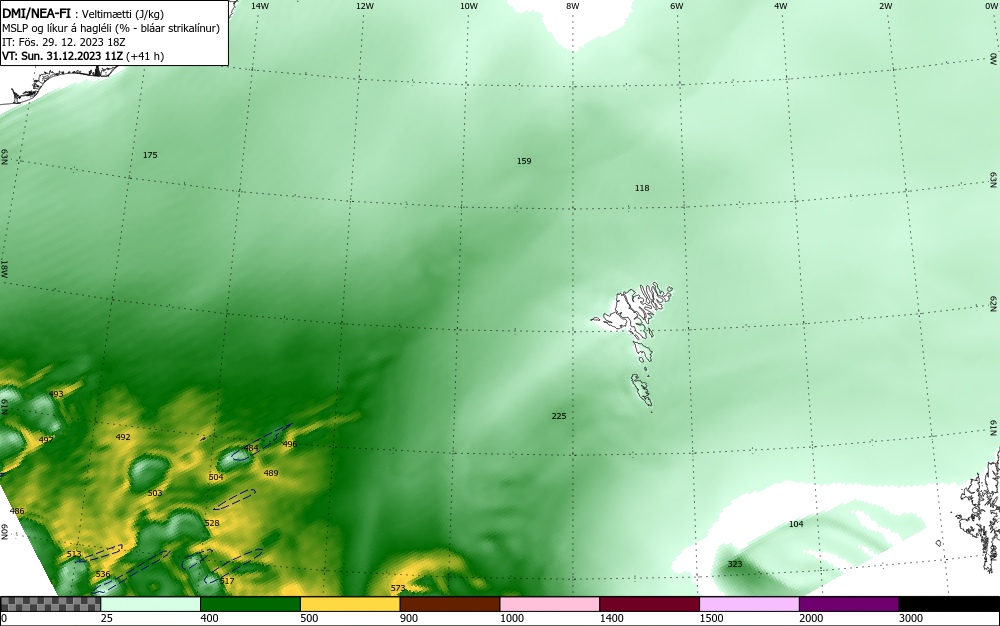Click the 'VT: Sun. 31.12.2023 11Z' line

click(x=83, y=56)
